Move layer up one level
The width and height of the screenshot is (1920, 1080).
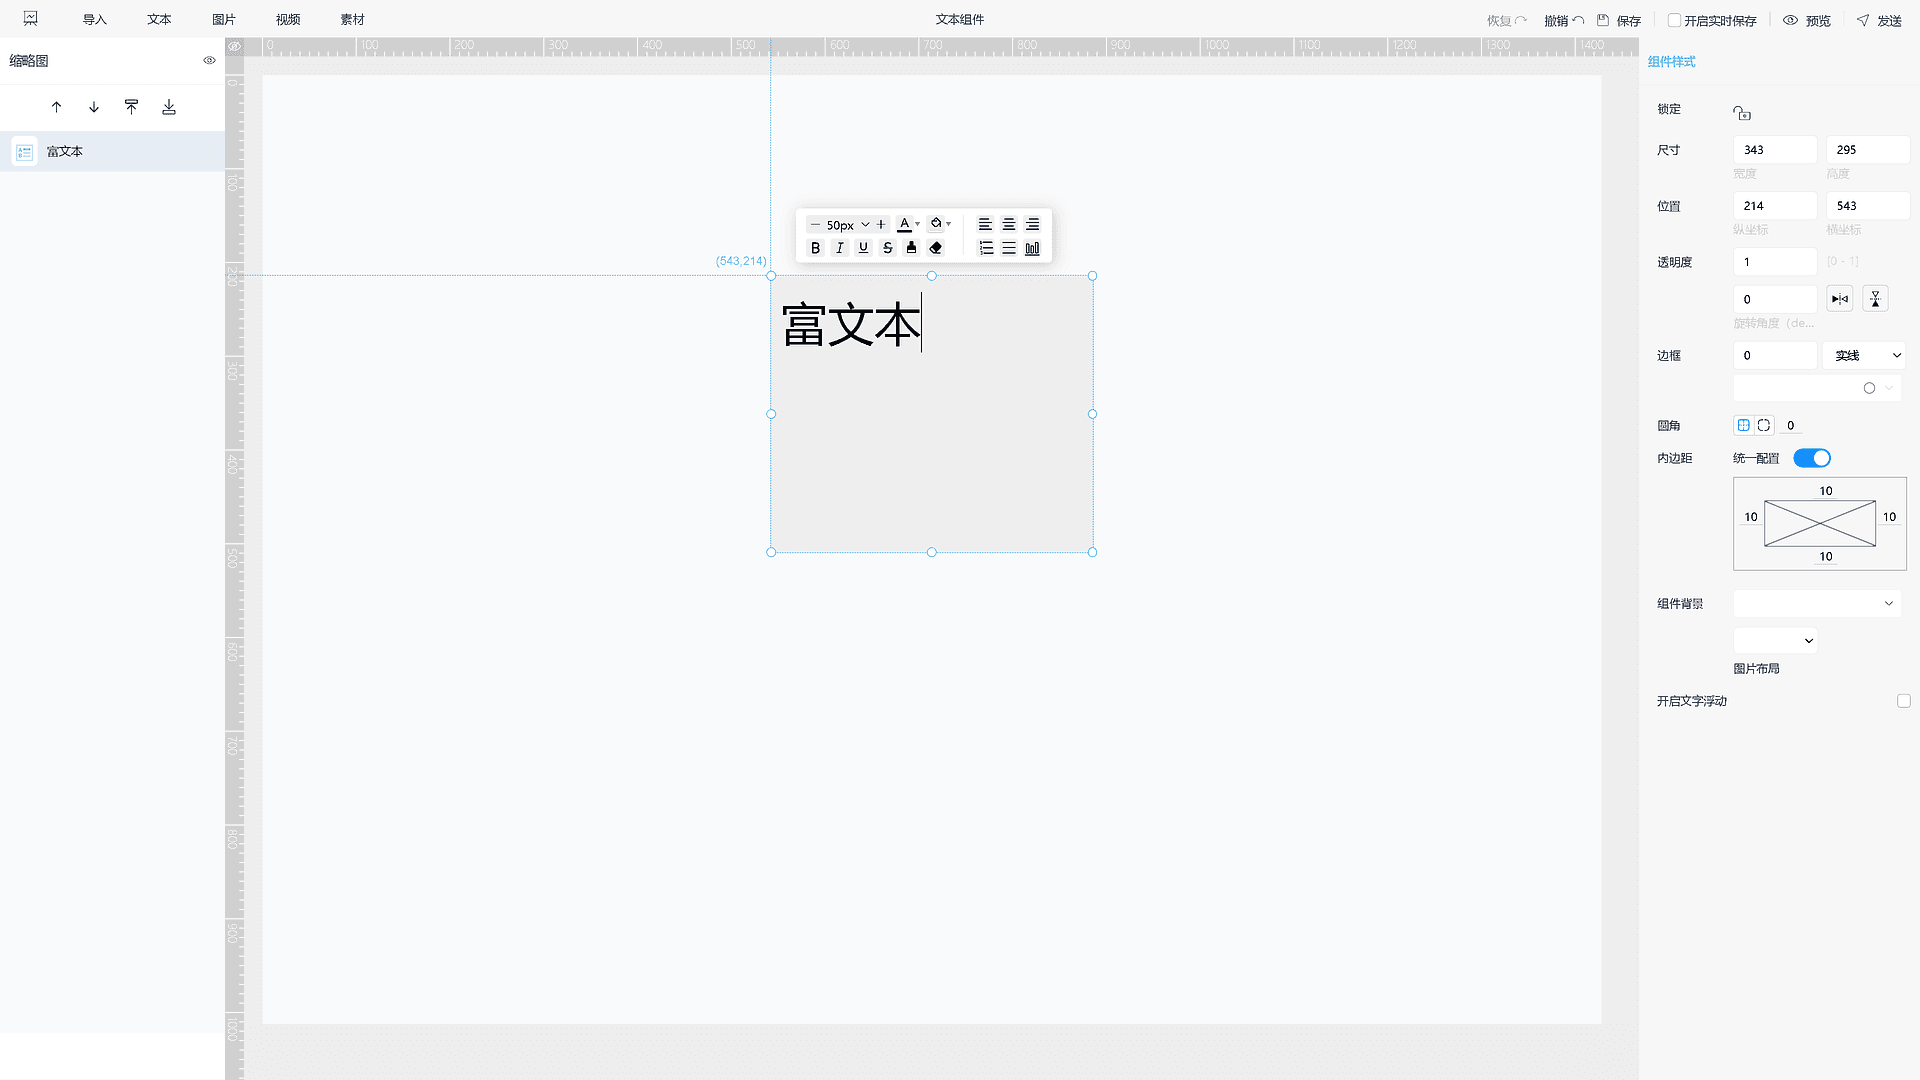[x=56, y=107]
